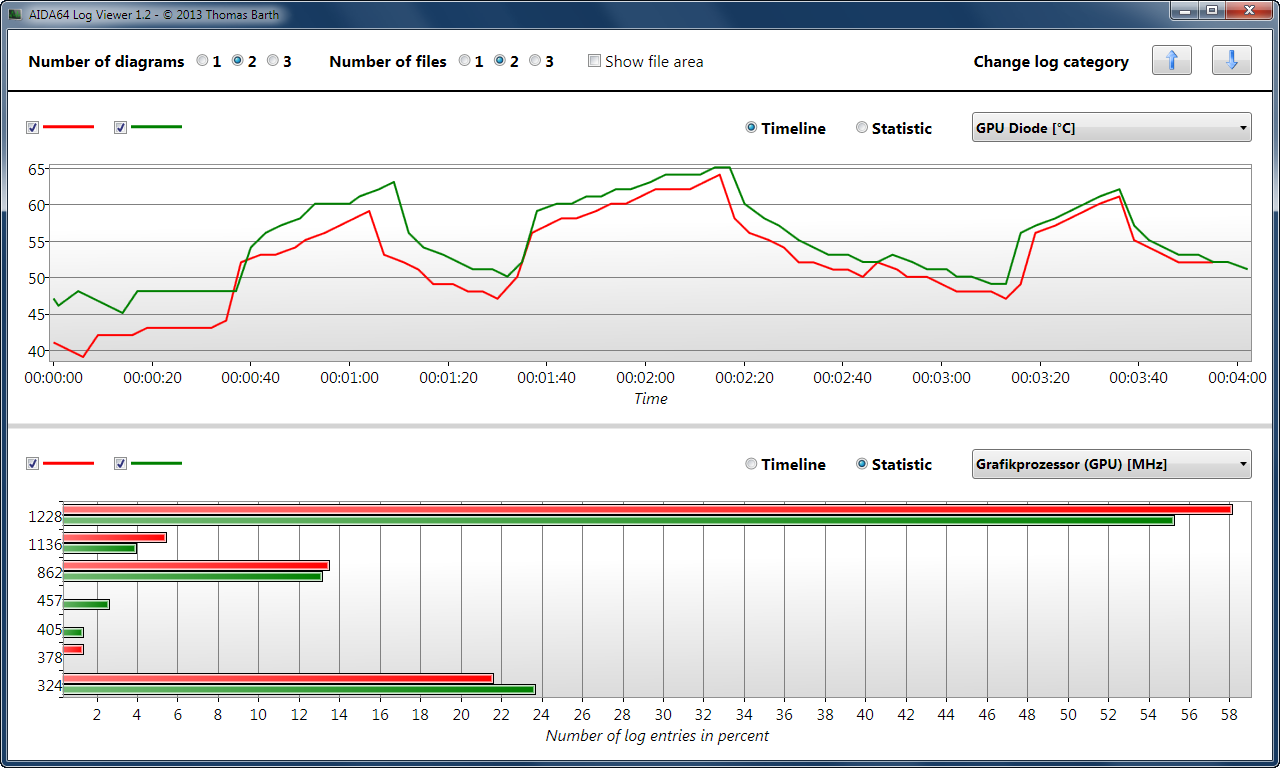Image resolution: width=1280 pixels, height=768 pixels.
Task: Enable the Show file area checkbox
Action: click(595, 61)
